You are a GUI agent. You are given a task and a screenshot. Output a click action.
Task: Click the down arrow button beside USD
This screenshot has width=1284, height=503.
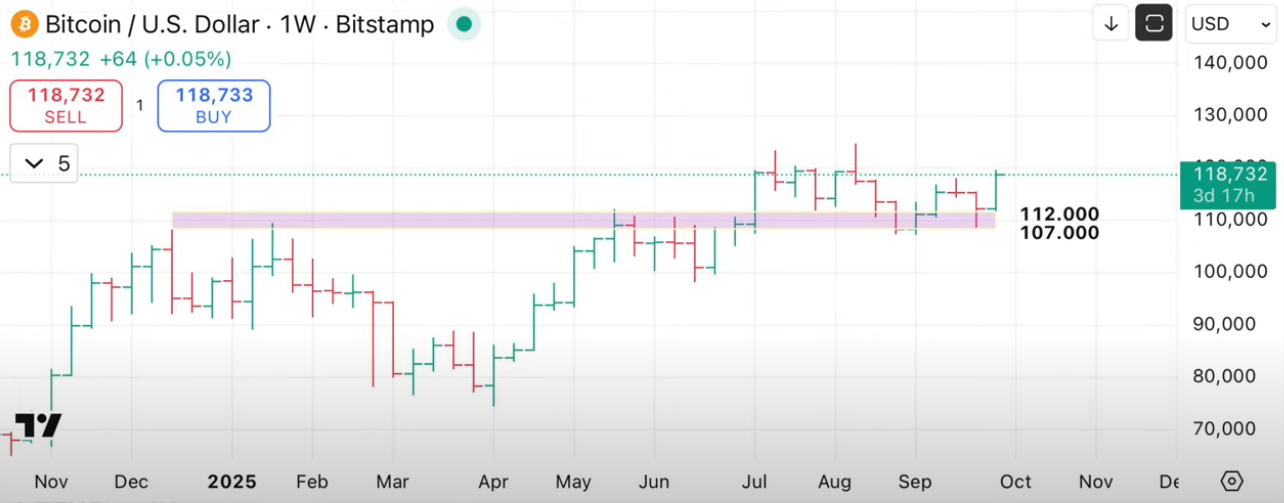click(1110, 23)
